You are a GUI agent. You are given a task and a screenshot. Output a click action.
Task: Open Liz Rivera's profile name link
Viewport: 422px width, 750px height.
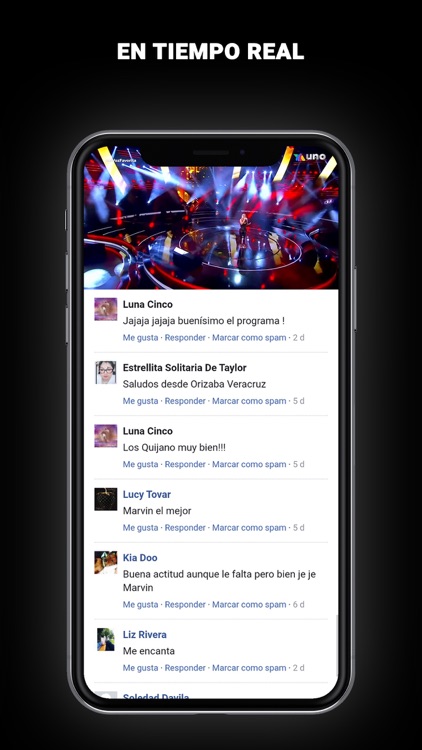[x=144, y=635]
